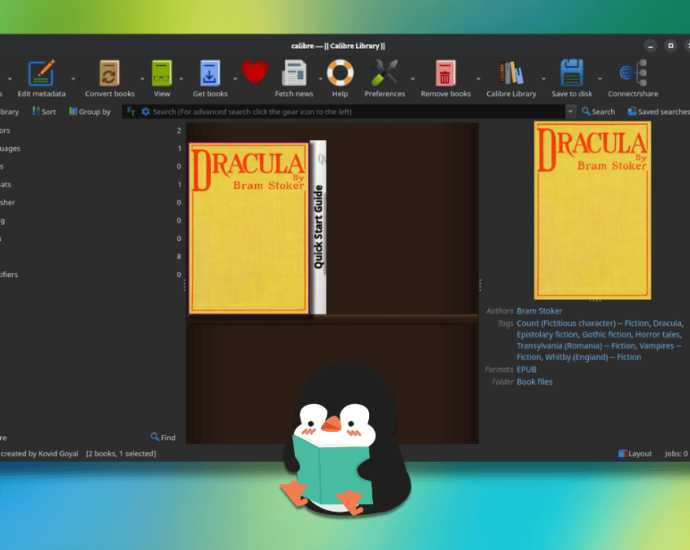Open the Calibre Library icon
This screenshot has height=550, width=690.
511,73
